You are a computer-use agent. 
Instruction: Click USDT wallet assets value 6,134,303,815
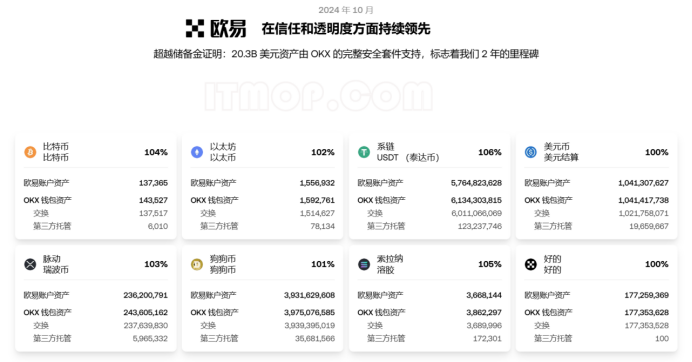pos(476,200)
